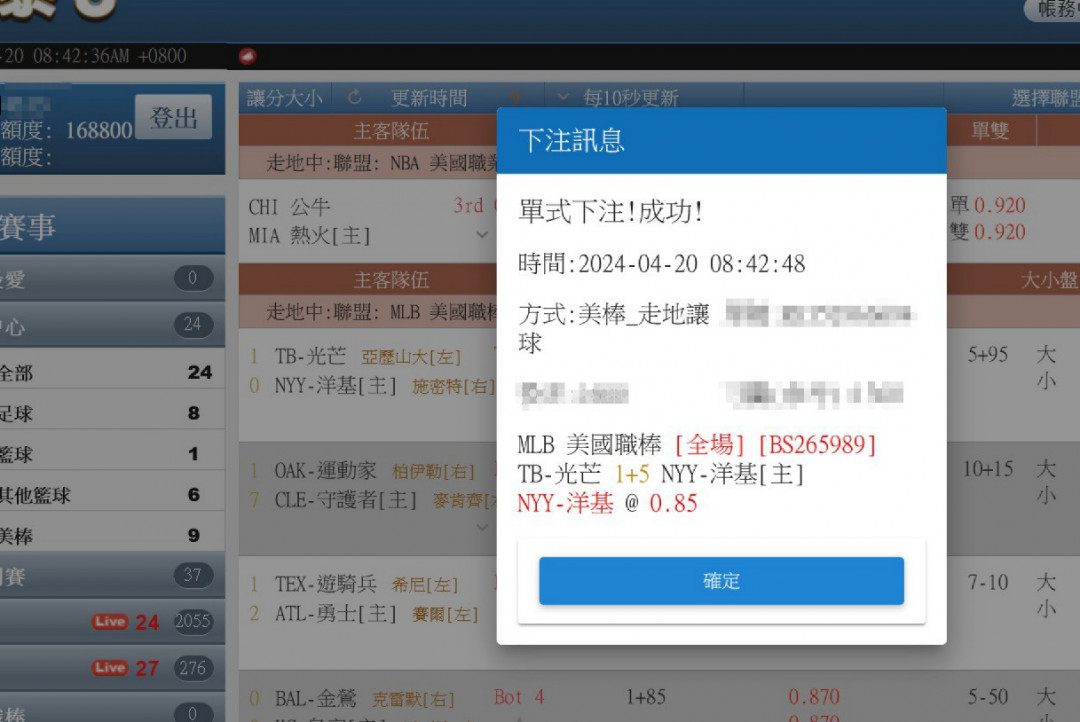Image resolution: width=1080 pixels, height=722 pixels.
Task: Select 籃球 category in sidebar
Action: (x=112, y=454)
